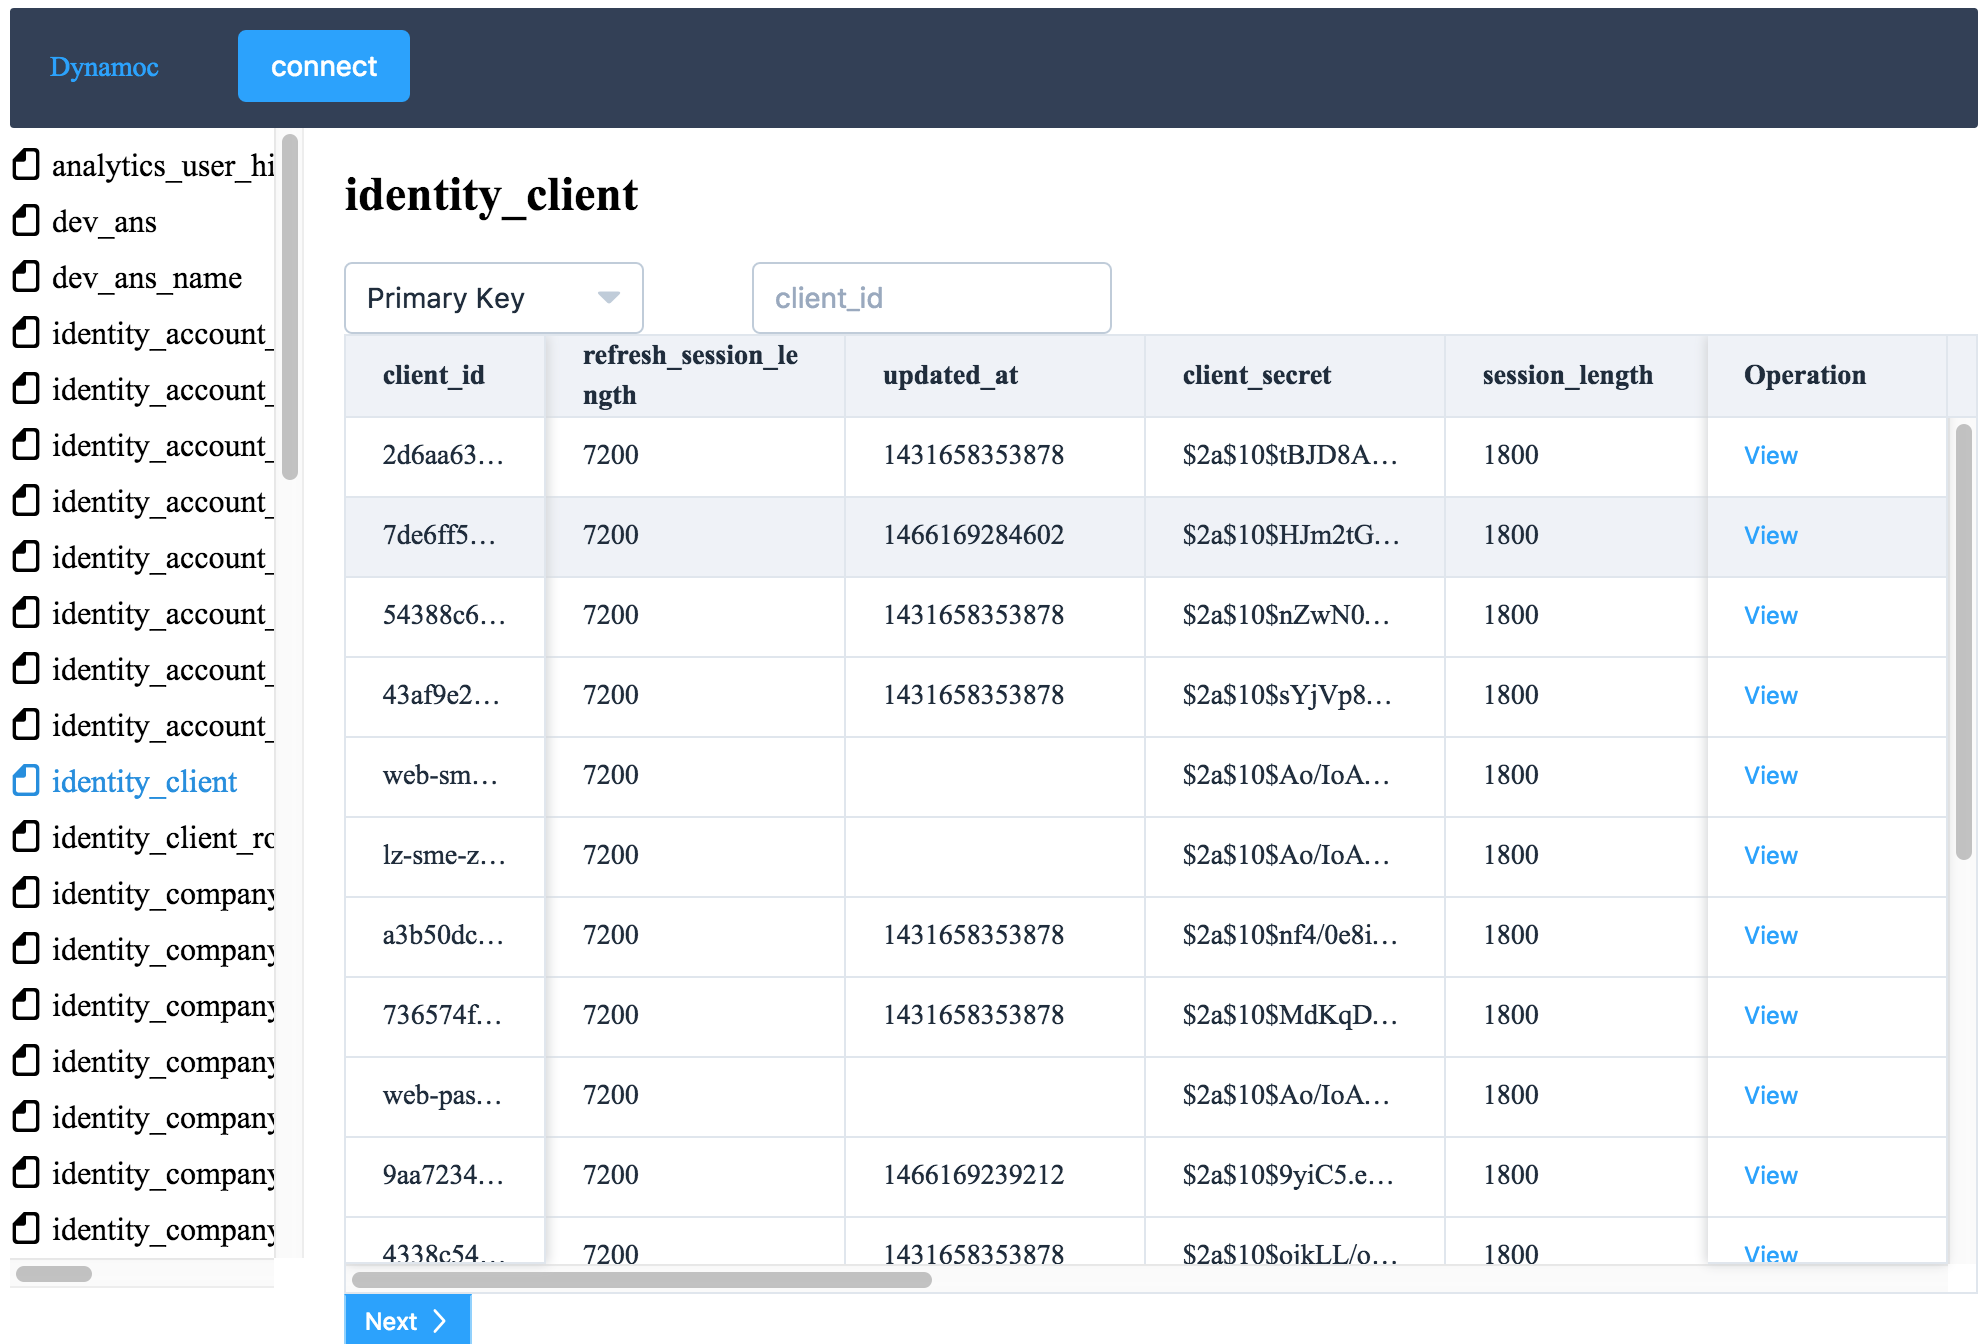Image resolution: width=1988 pixels, height=1344 pixels.
Task: Open Primary Key dropdown selector
Action: click(x=492, y=296)
